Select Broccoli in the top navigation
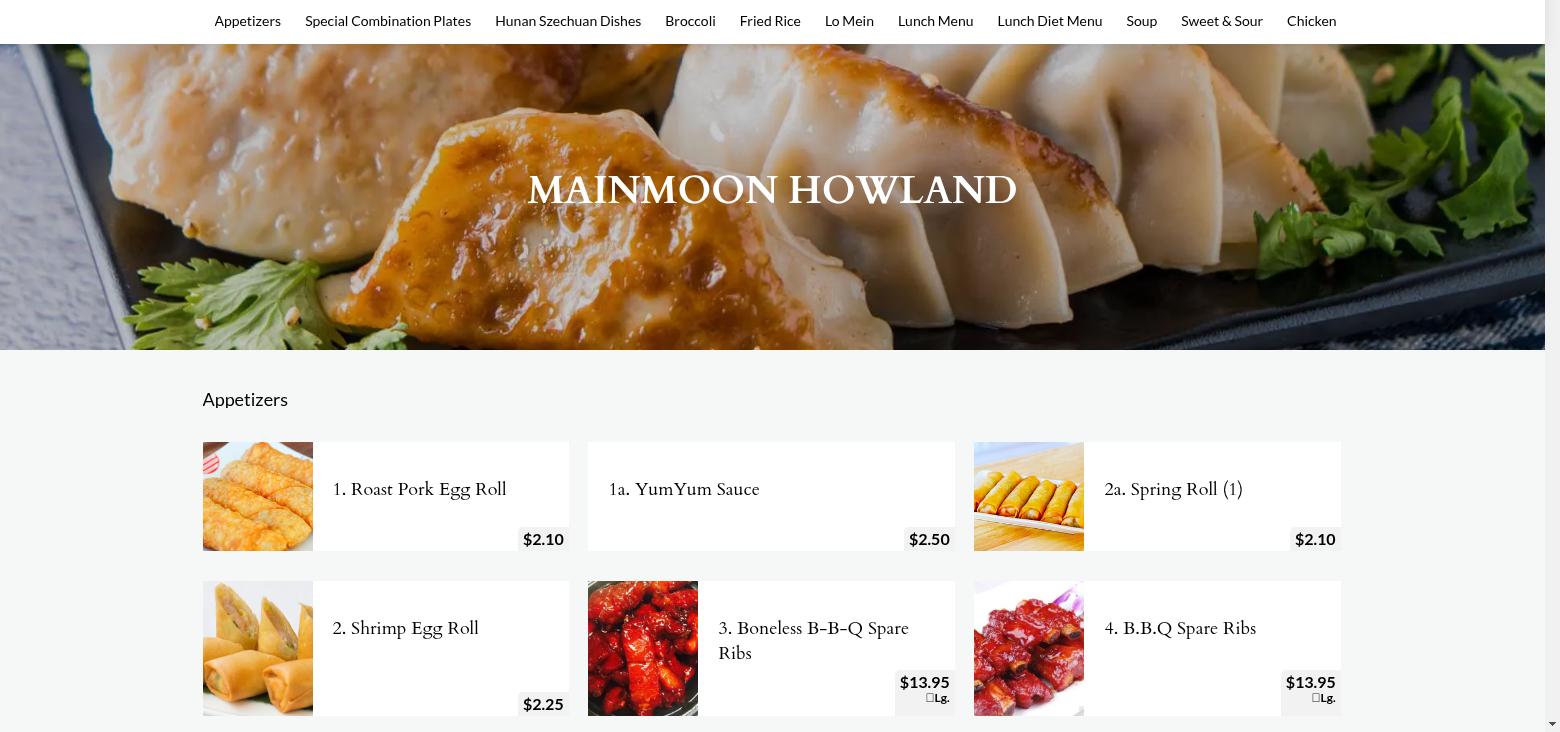 click(690, 21)
